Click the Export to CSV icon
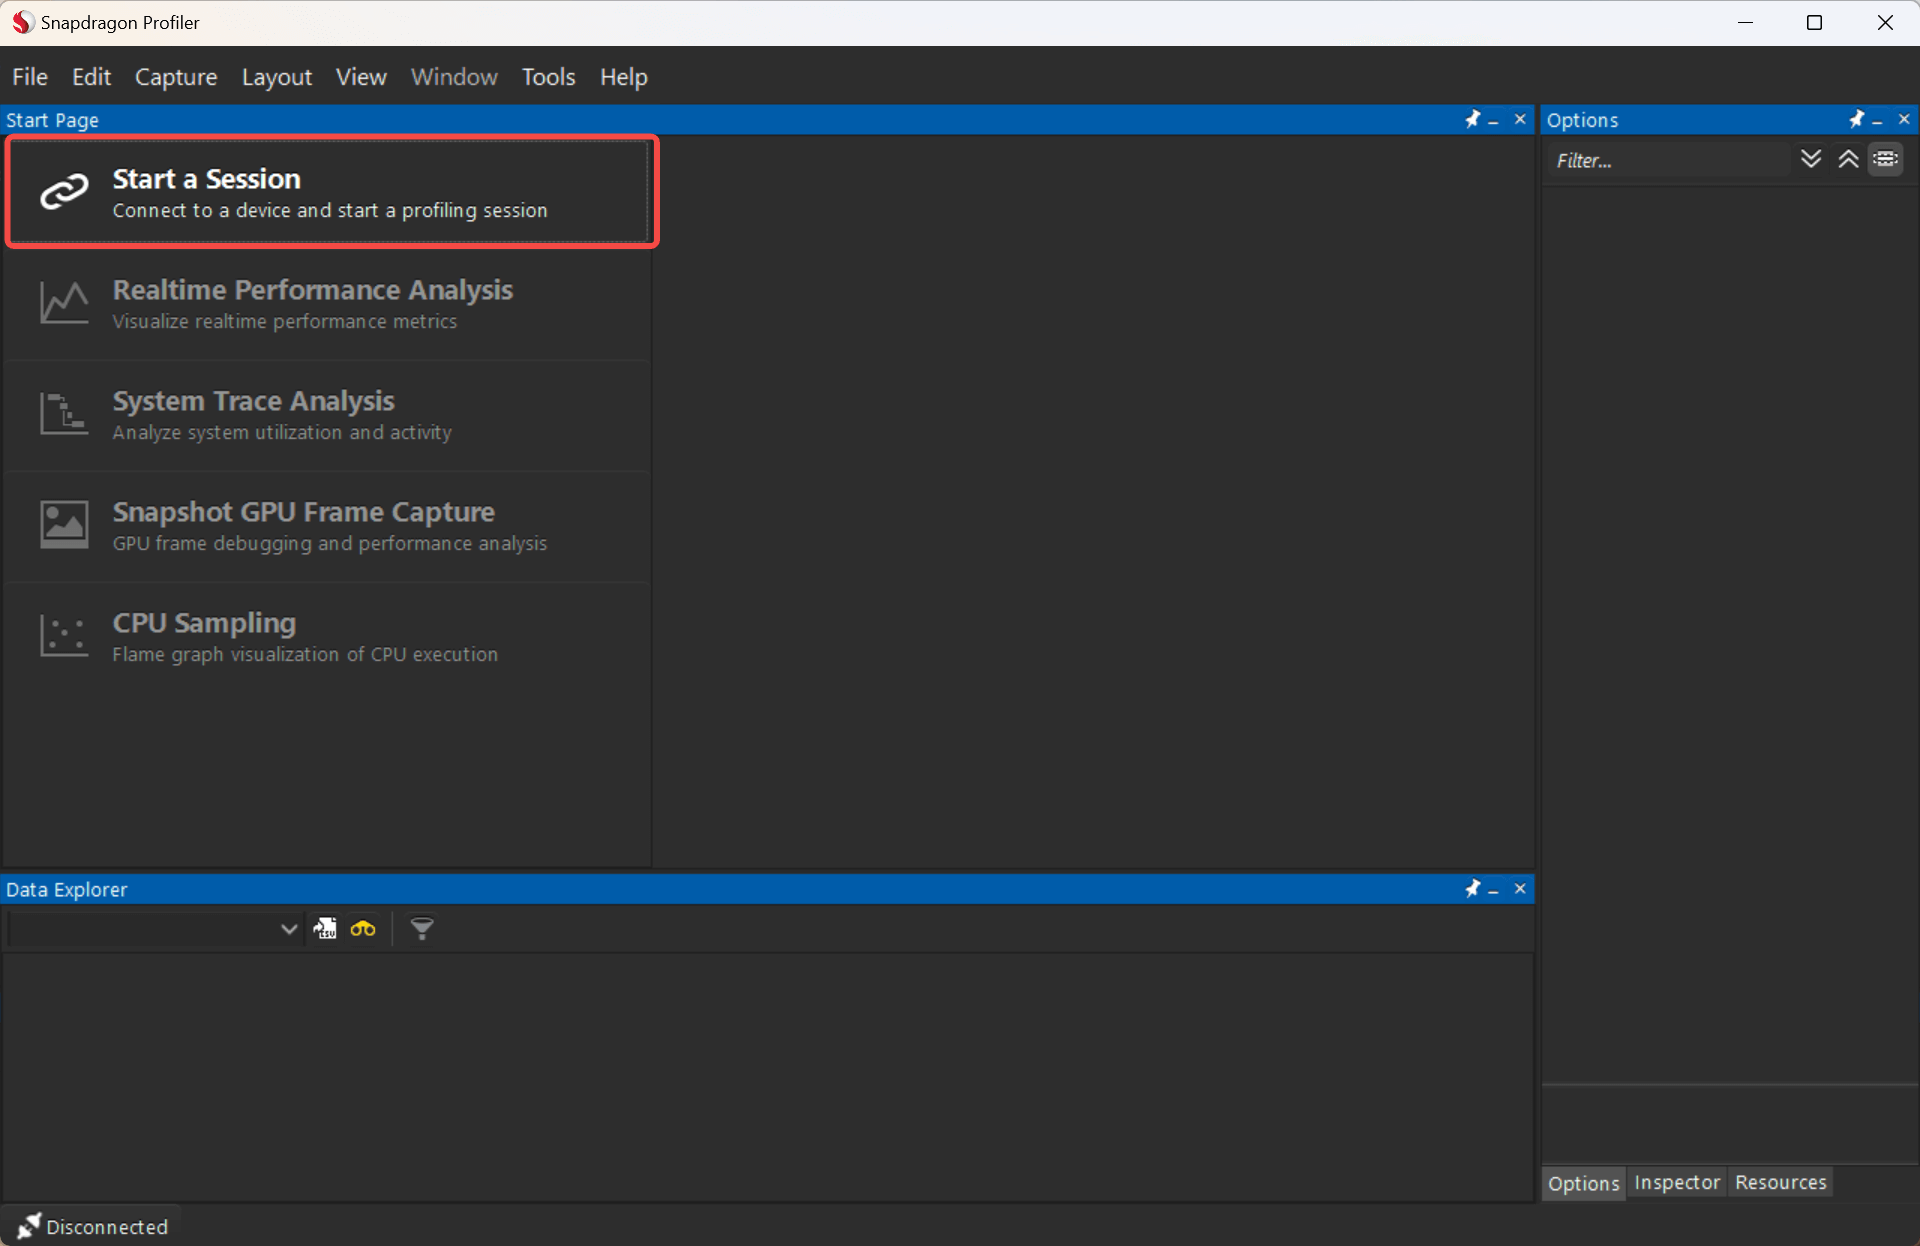 pos(325,929)
